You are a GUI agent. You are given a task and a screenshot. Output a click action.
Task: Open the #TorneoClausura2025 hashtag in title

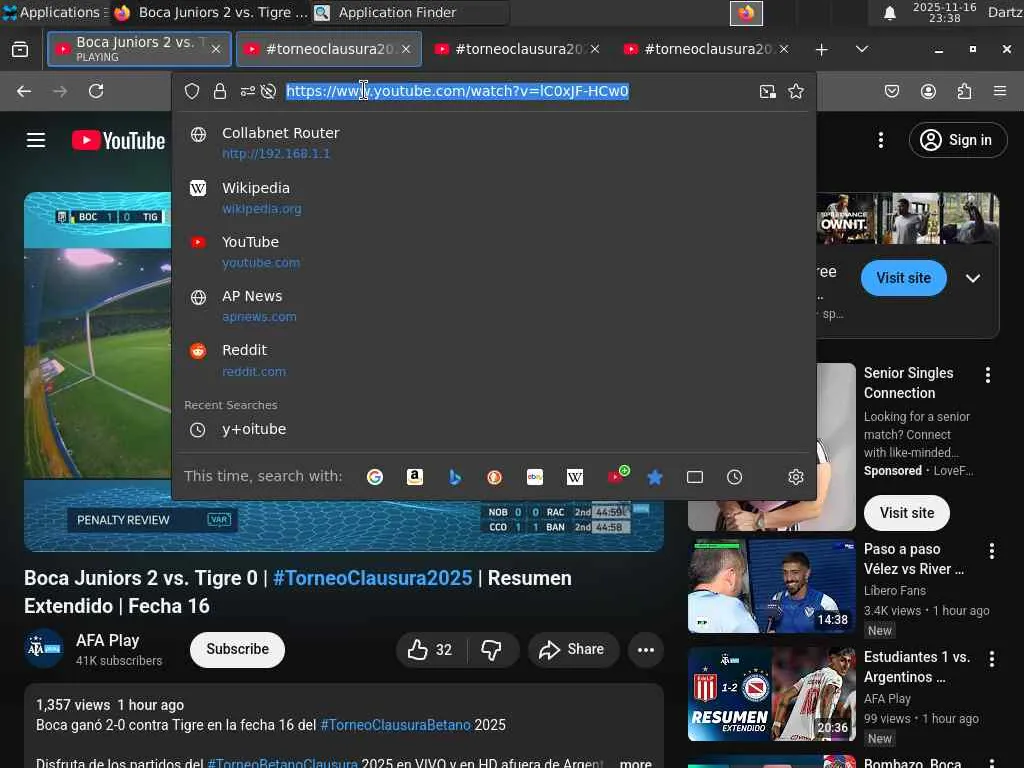[373, 578]
